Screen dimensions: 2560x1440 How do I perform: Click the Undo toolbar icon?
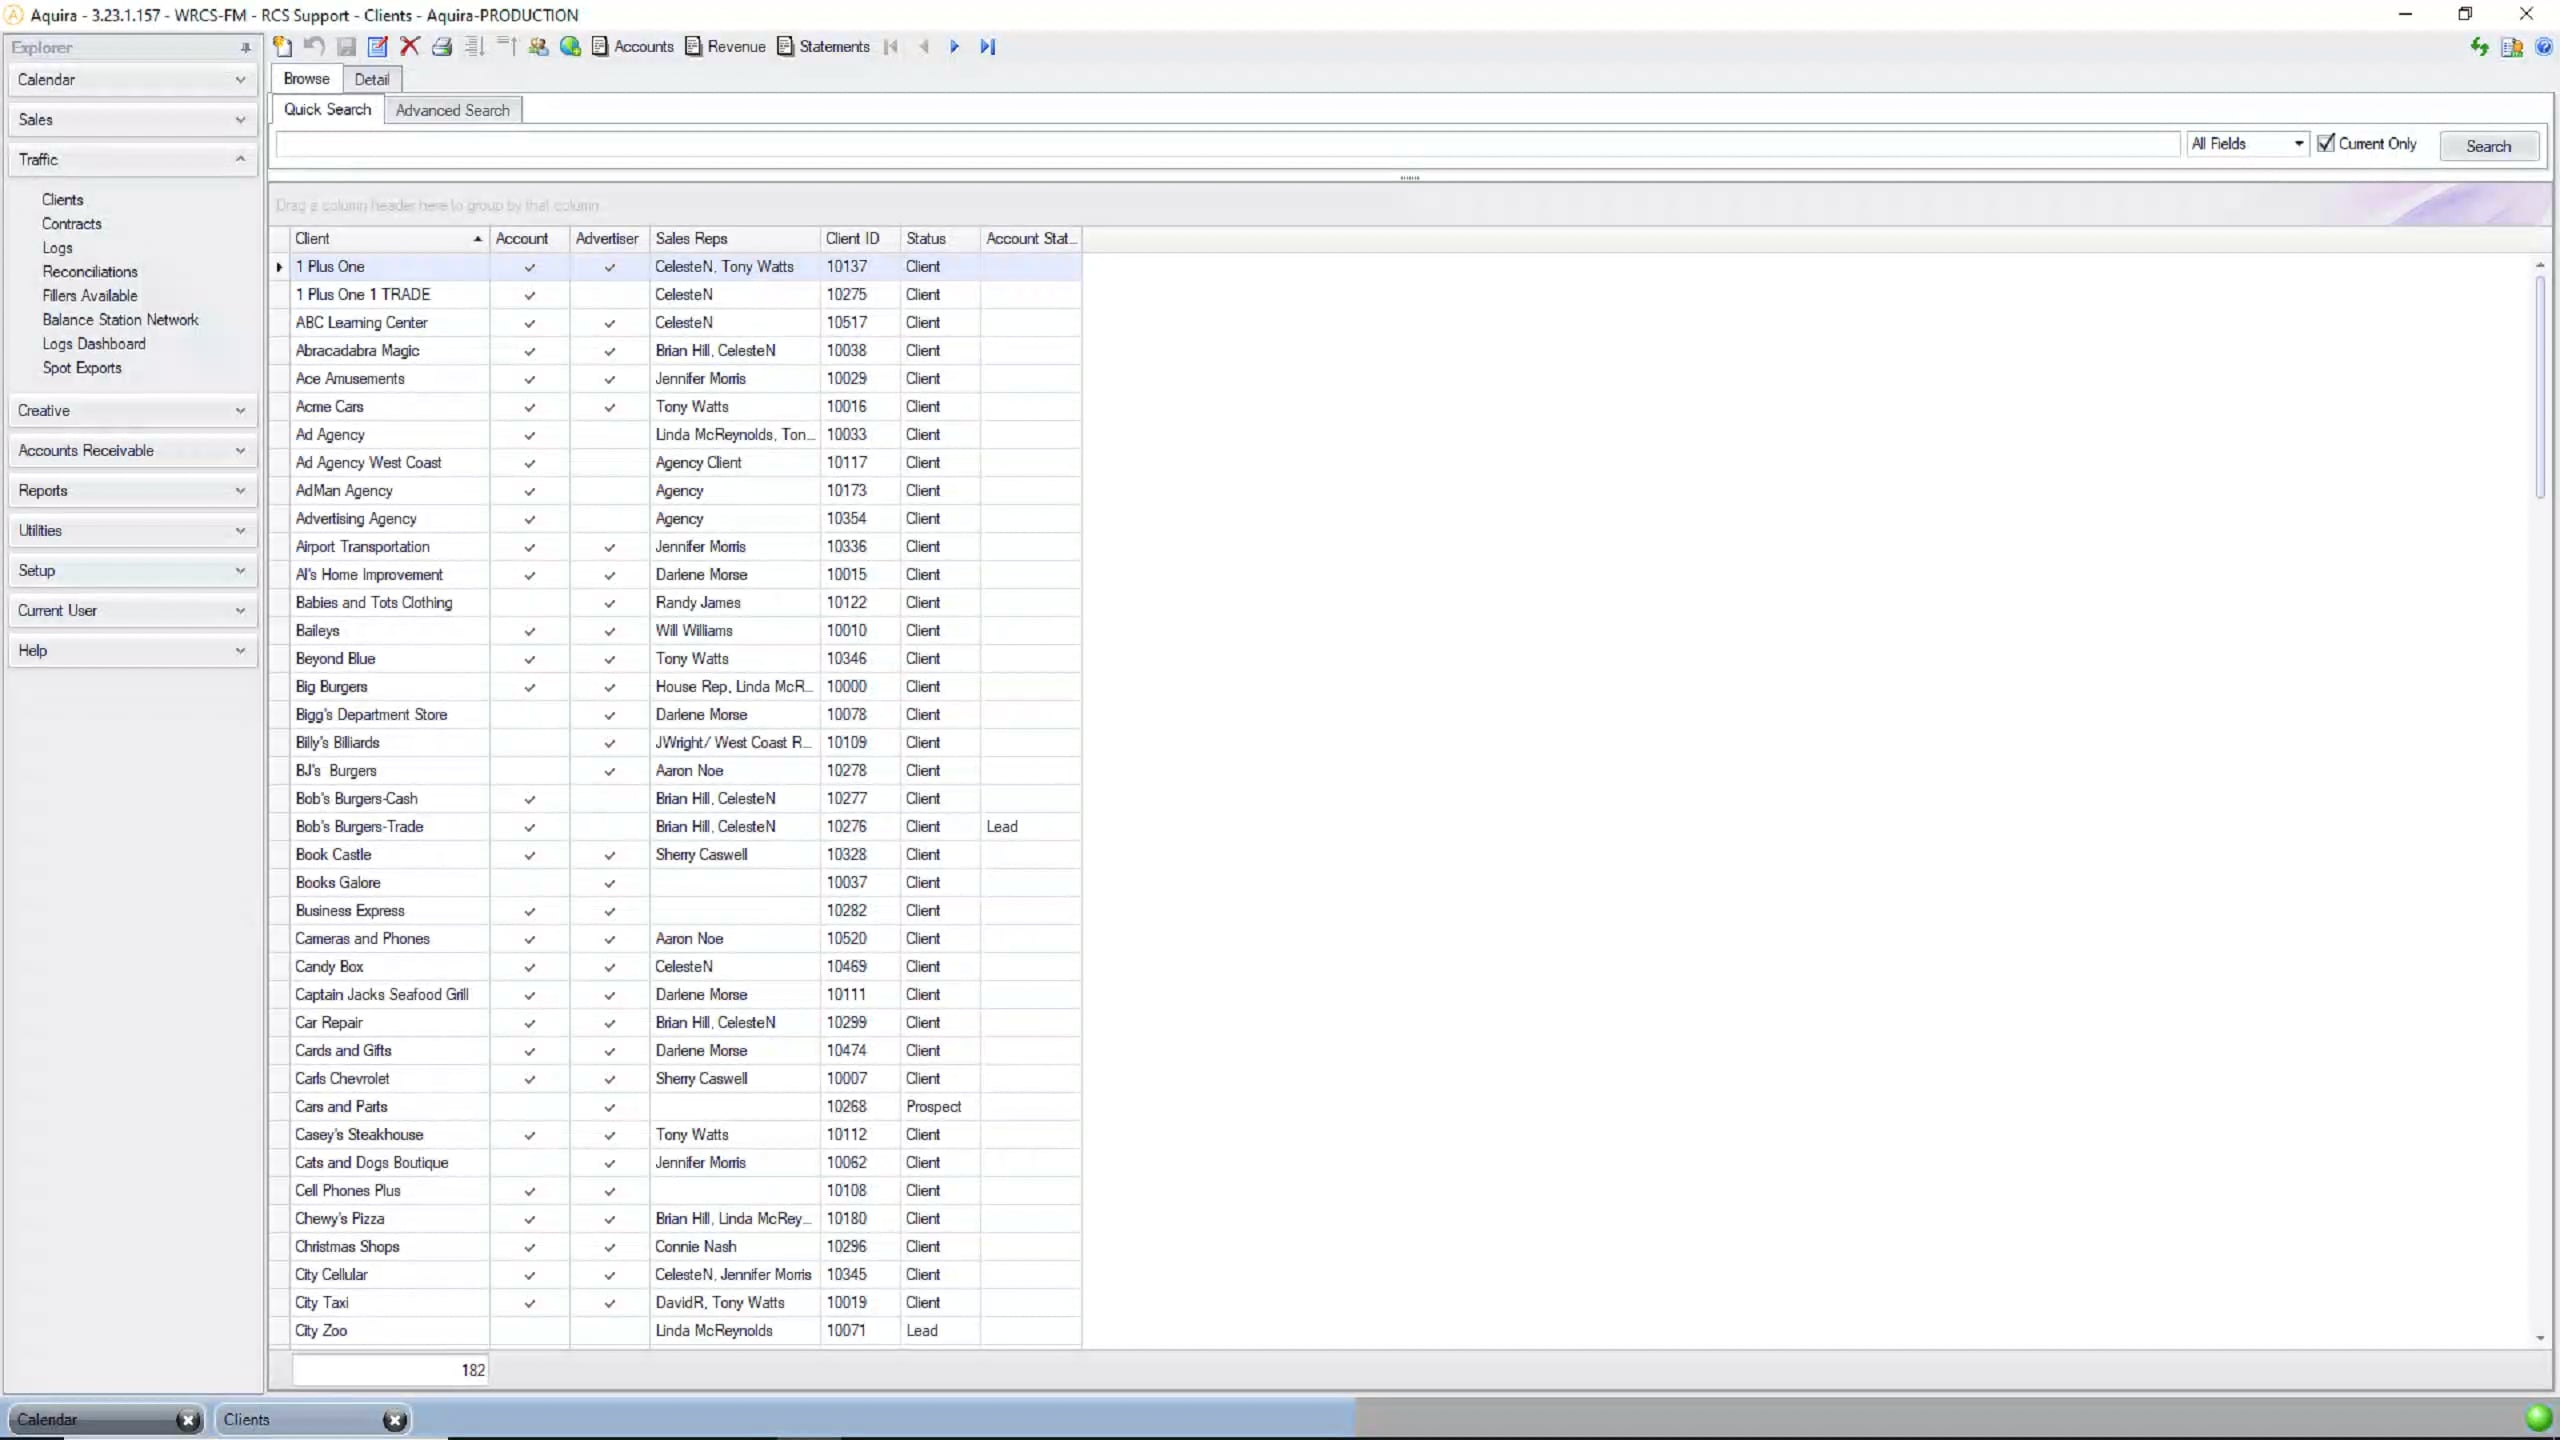315,46
